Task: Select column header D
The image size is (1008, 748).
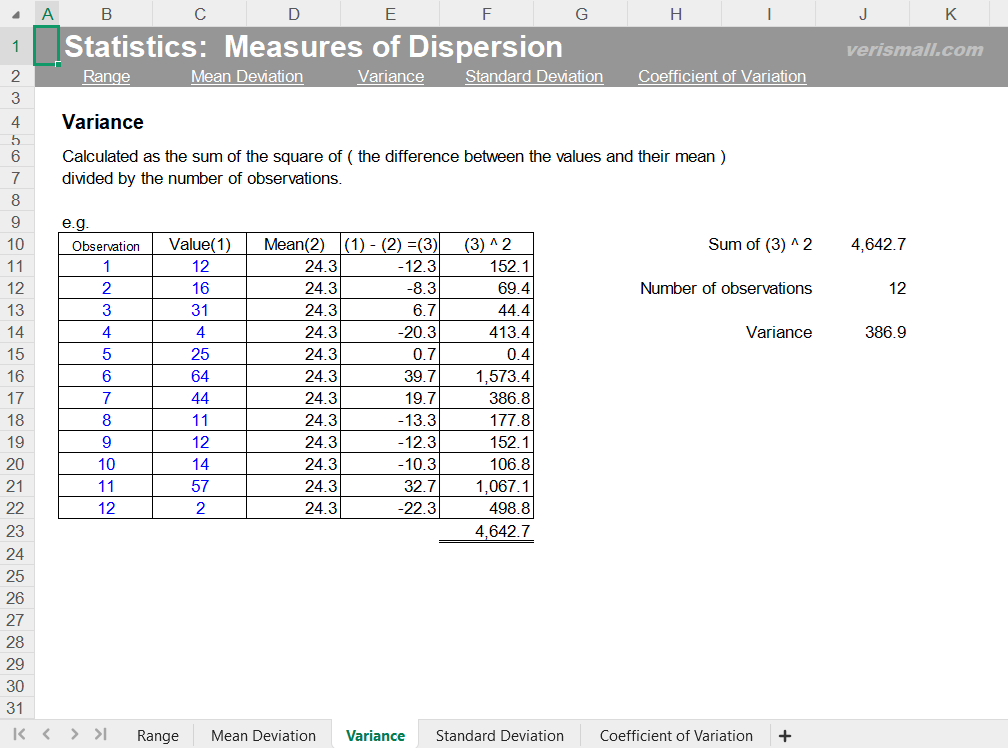Action: (293, 14)
